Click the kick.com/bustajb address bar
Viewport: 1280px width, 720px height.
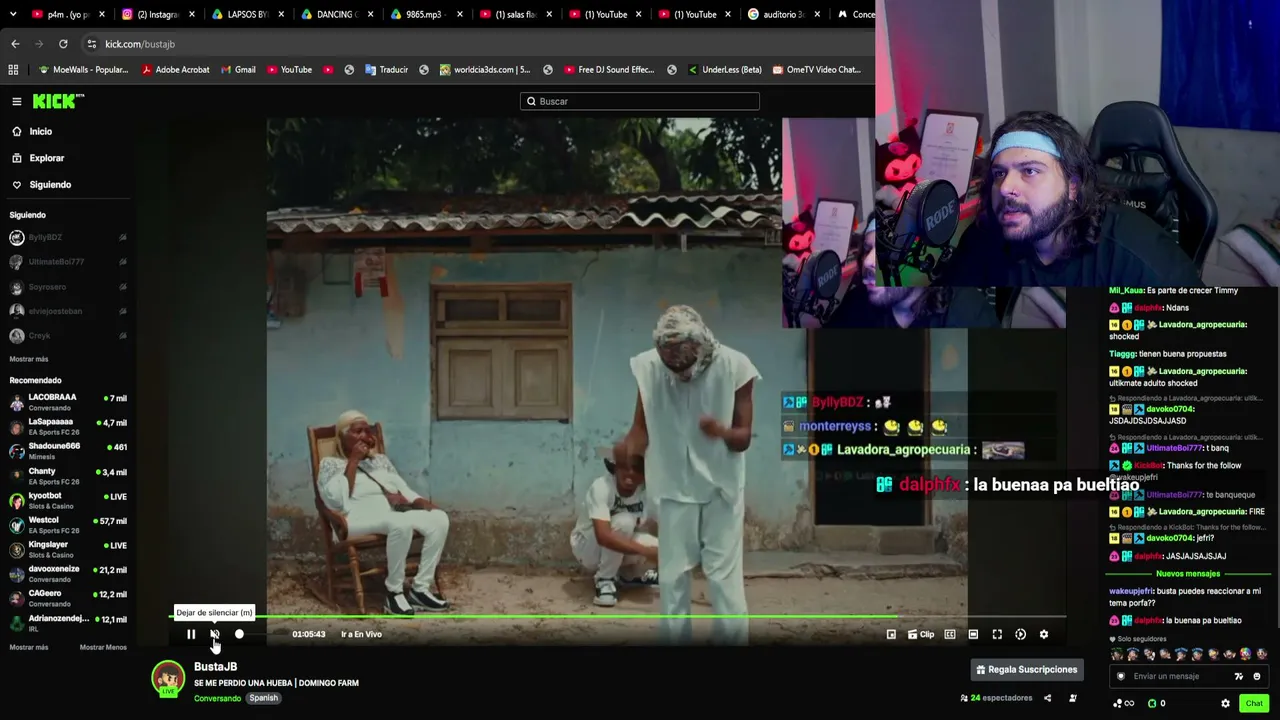point(480,44)
